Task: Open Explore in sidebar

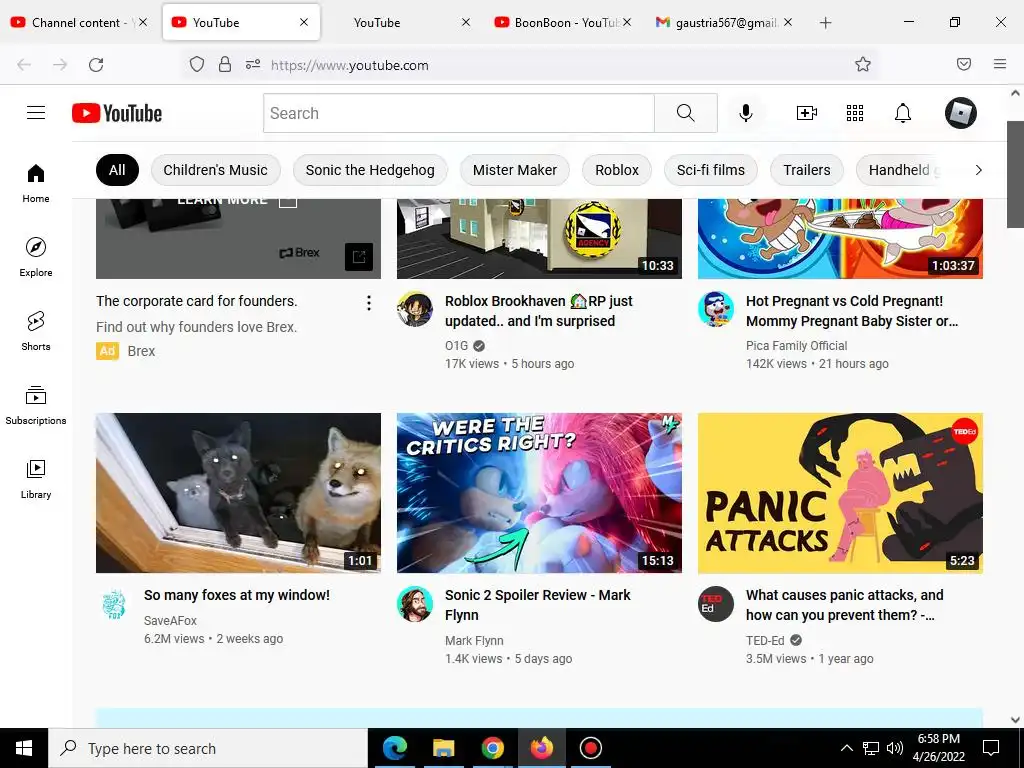Action: 36,257
